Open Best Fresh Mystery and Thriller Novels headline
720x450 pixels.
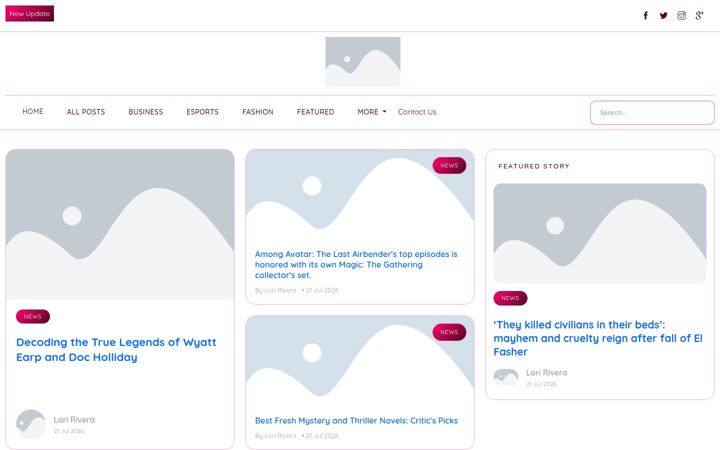pos(356,421)
